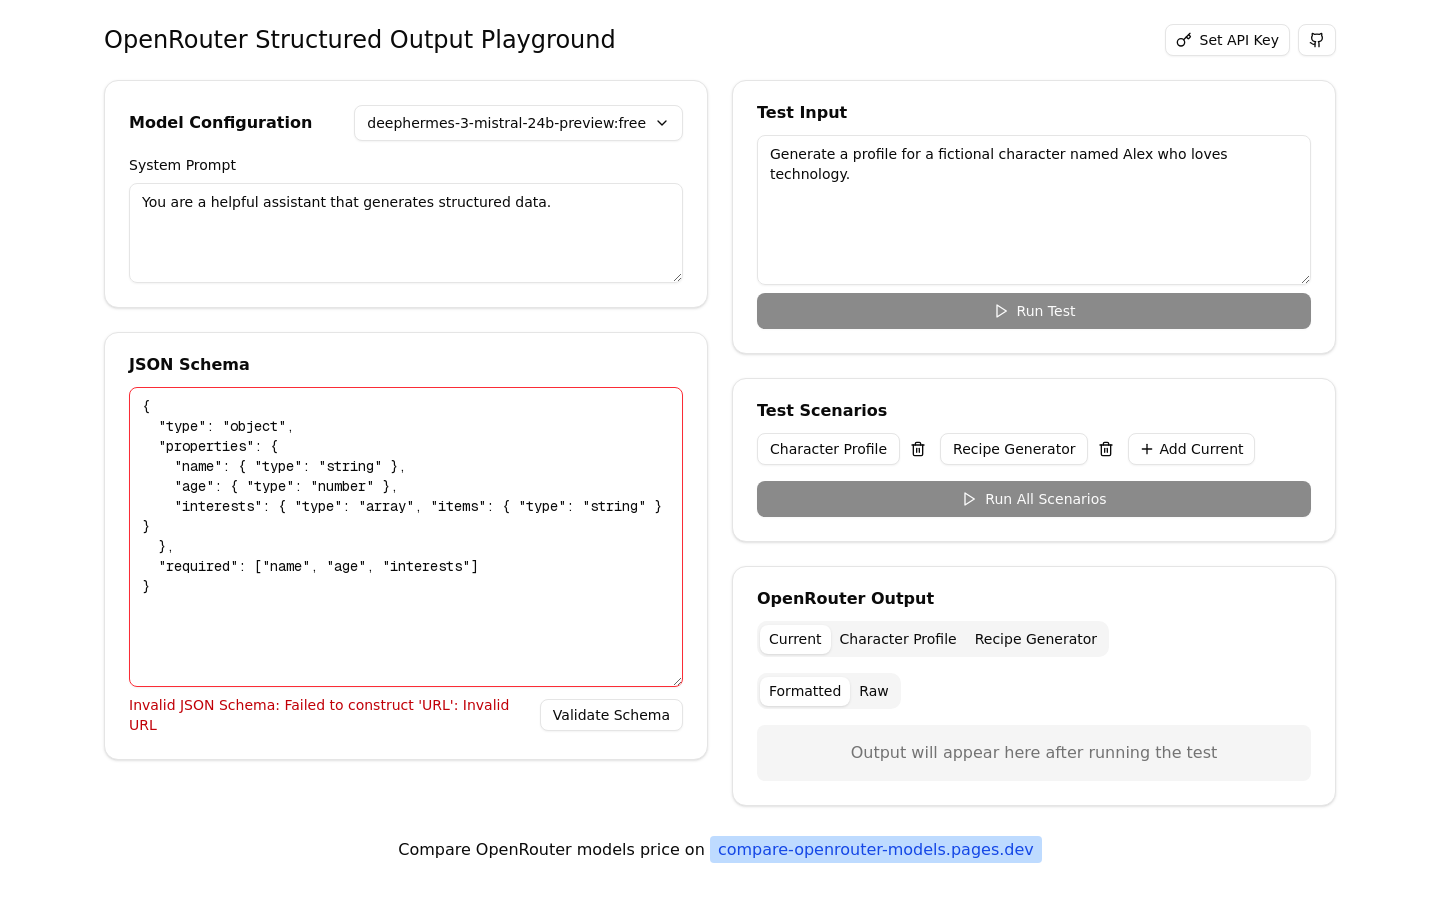The width and height of the screenshot is (1440, 900).
Task: Delete the Character Profile scenario
Action: (918, 449)
